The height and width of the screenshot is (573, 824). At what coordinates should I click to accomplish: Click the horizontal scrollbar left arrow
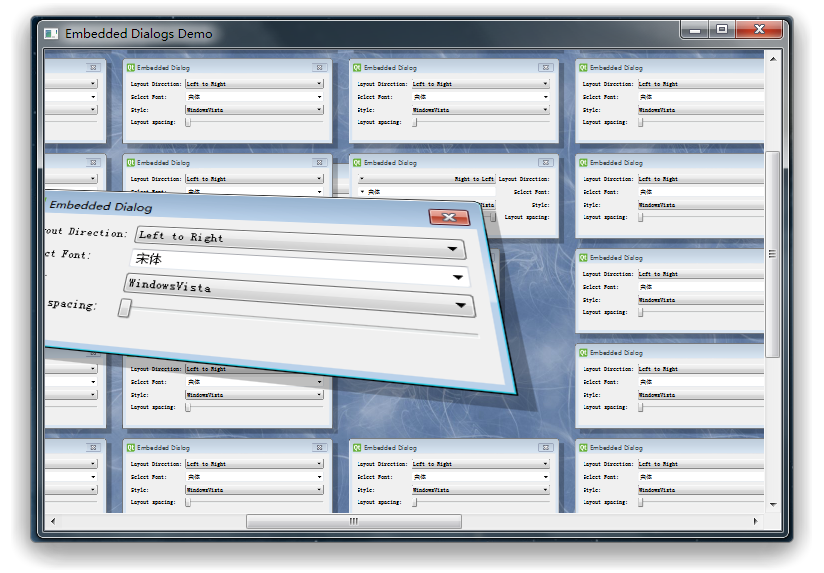coord(53,522)
